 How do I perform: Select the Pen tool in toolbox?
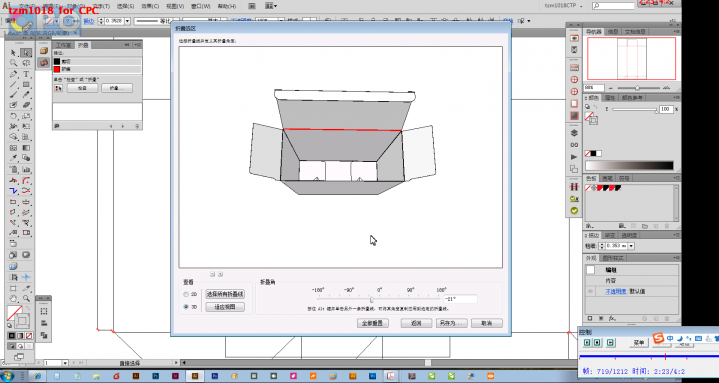click(x=13, y=74)
